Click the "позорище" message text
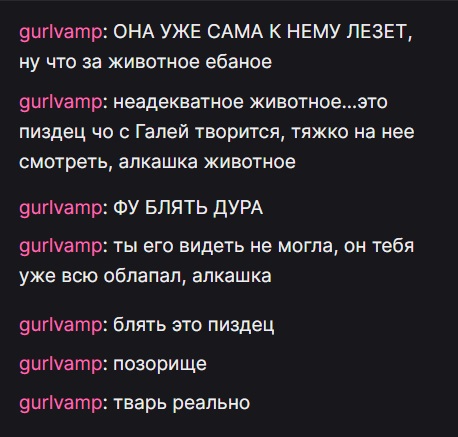This screenshot has width=458, height=437. tap(160, 364)
